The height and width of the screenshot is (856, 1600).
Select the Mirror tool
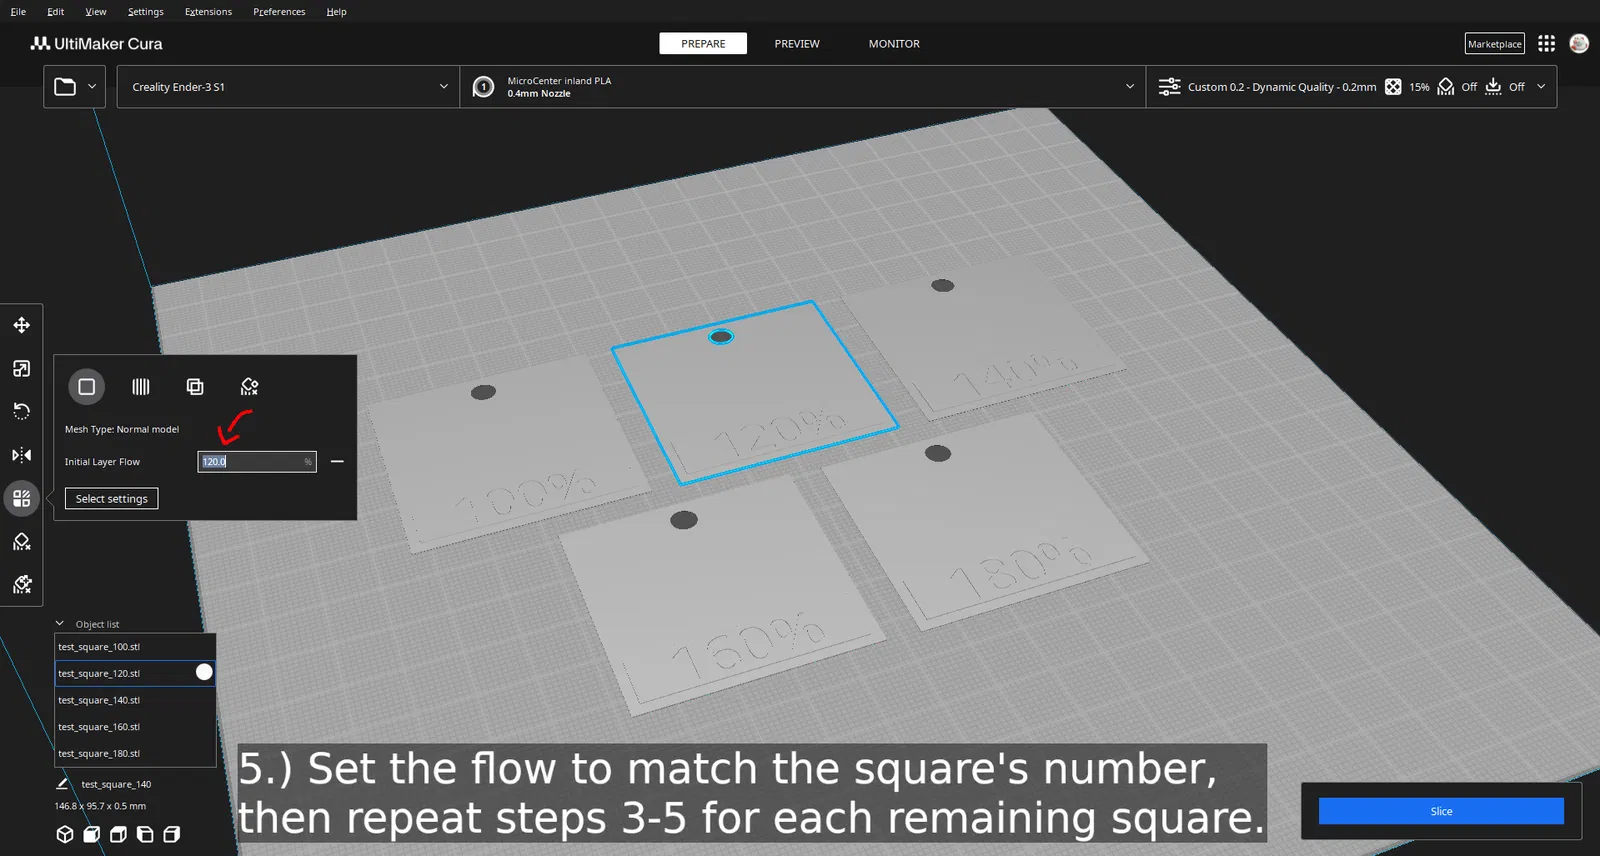(21, 455)
